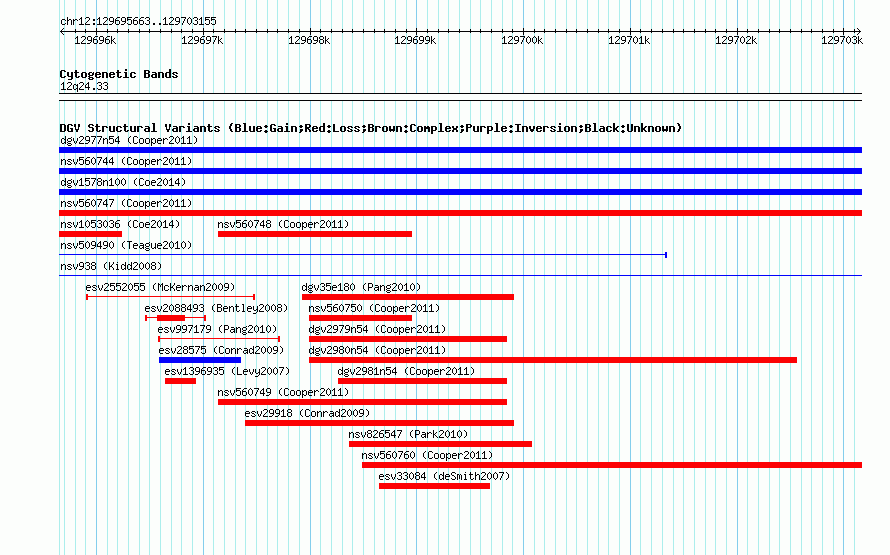Screen dimensions: 890x555
Task: Open esv2088493 (Bentley2008) label
Action: point(216,308)
